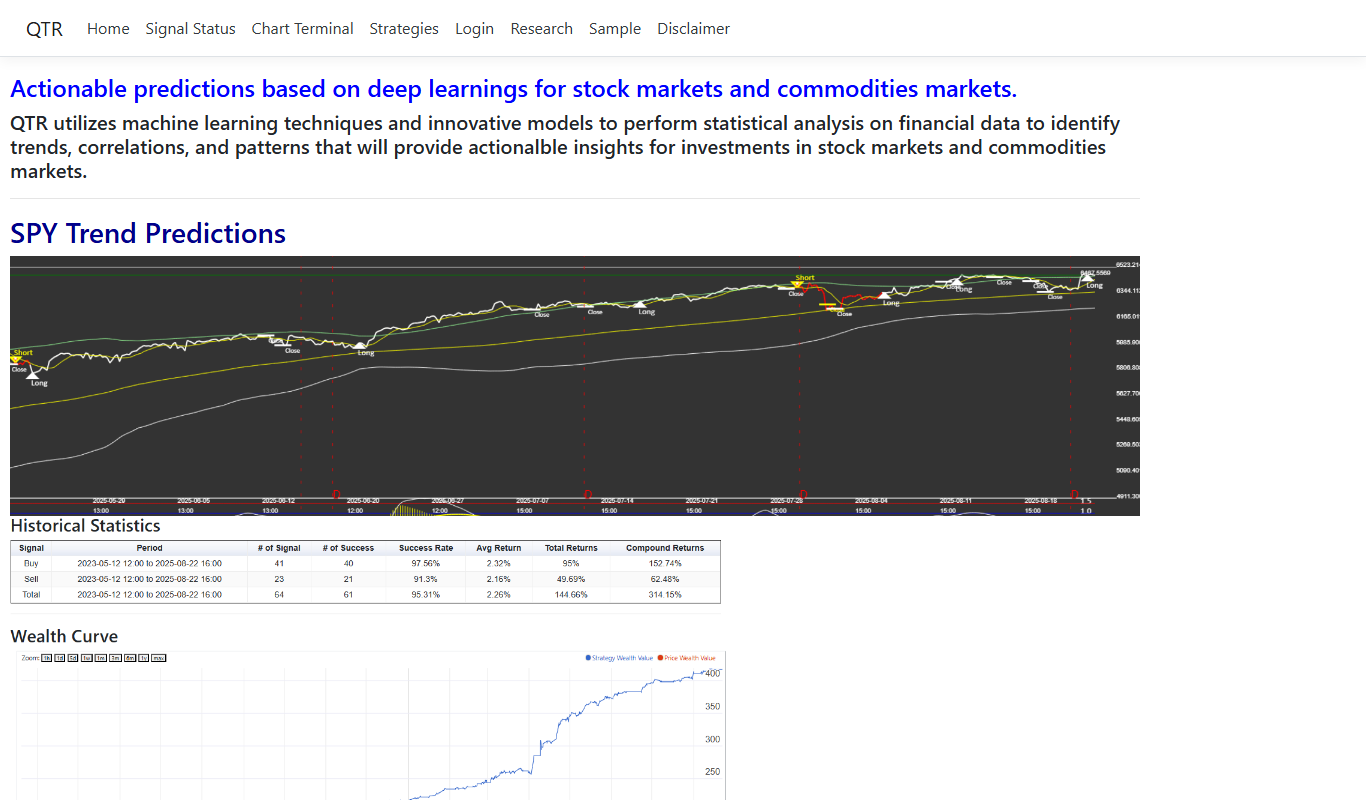Screen dimensions: 1366x800
Task: Click the Historical Statistics heading
Action: click(85, 525)
